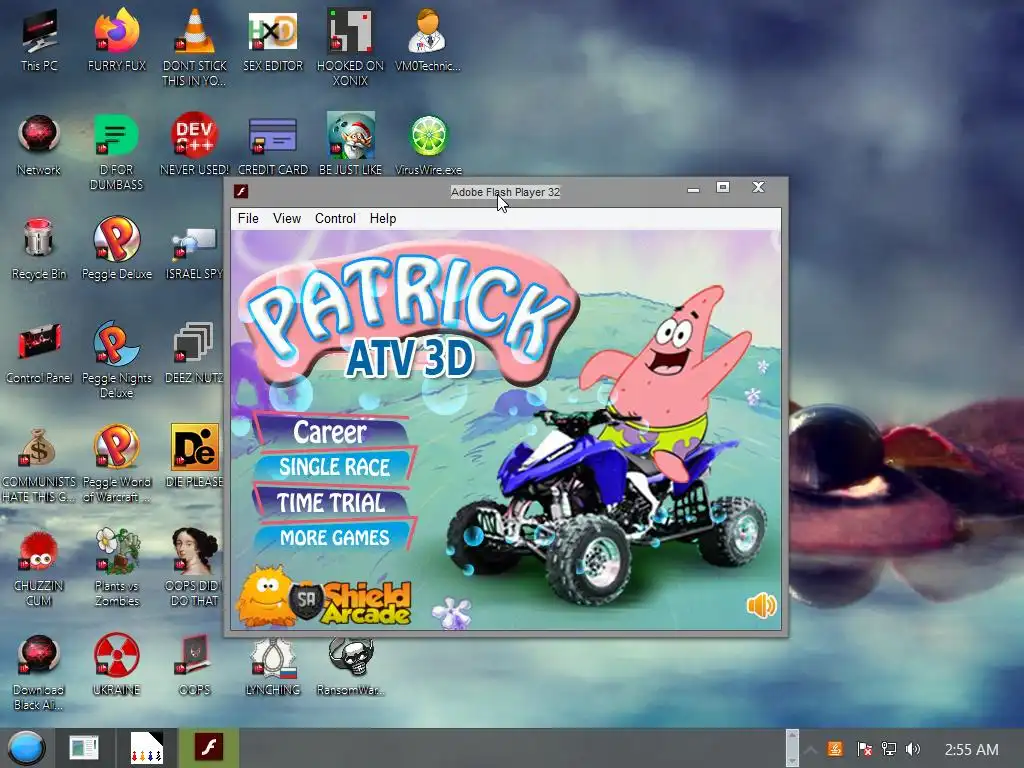Select the Recycle Bin desktop icon
The height and width of the screenshot is (768, 1024).
39,249
